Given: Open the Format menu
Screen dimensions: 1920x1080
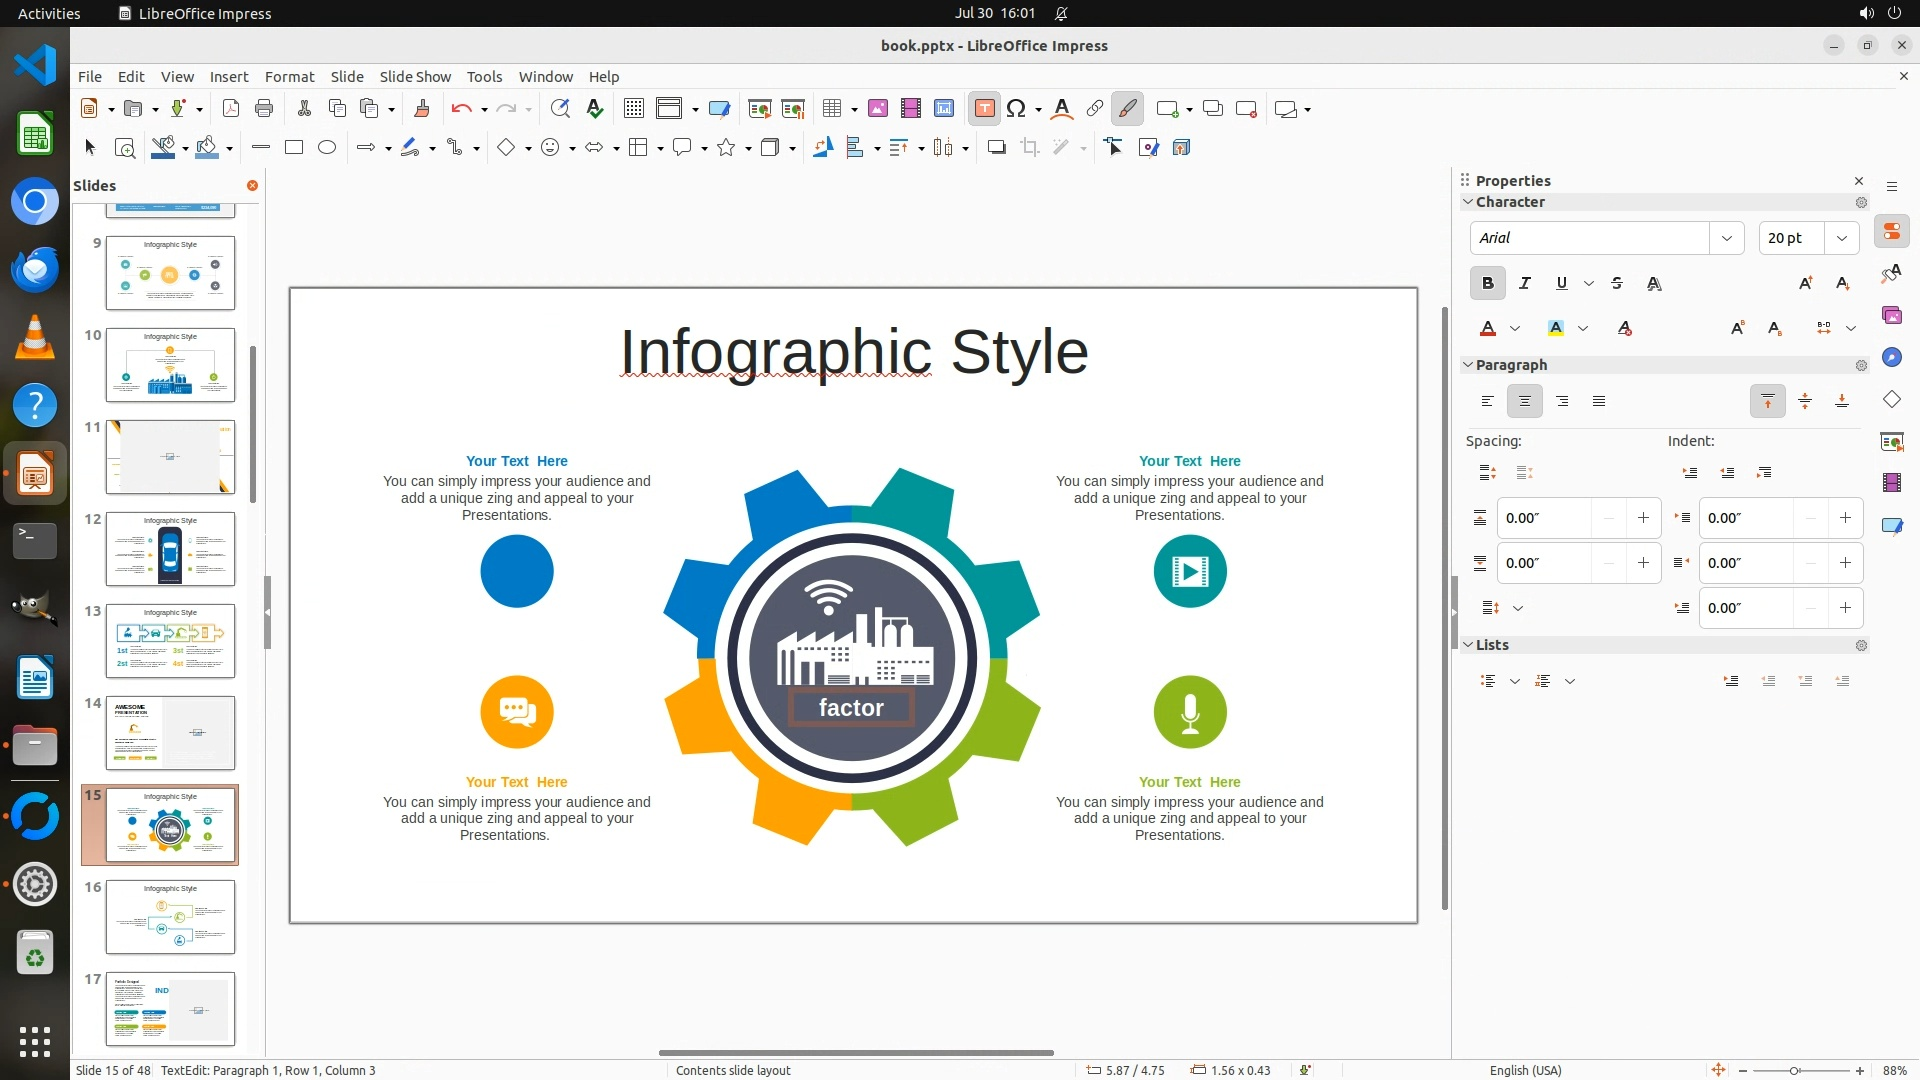Looking at the screenshot, I should click(x=289, y=77).
